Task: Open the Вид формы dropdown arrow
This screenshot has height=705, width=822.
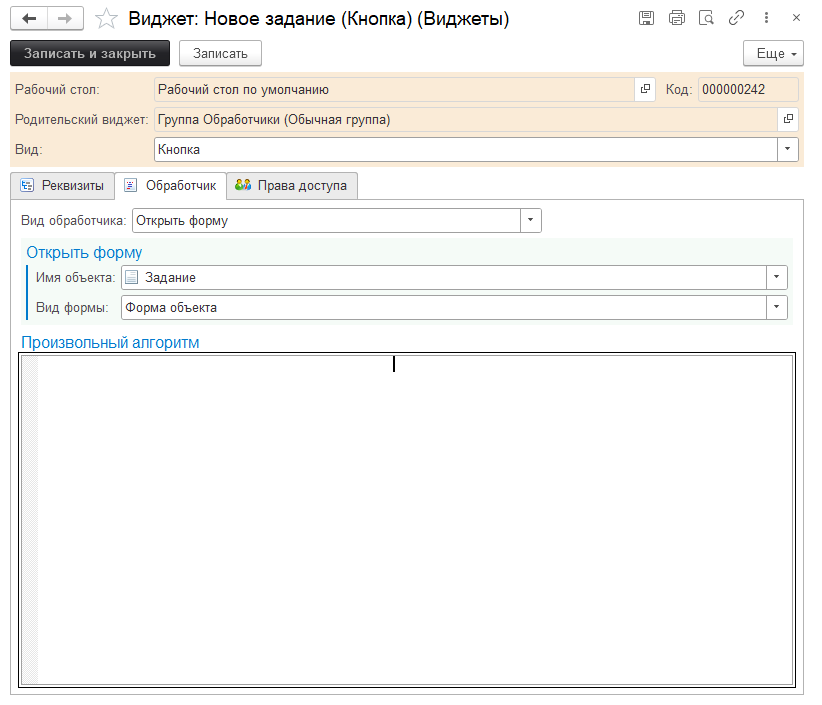Action: coord(777,308)
